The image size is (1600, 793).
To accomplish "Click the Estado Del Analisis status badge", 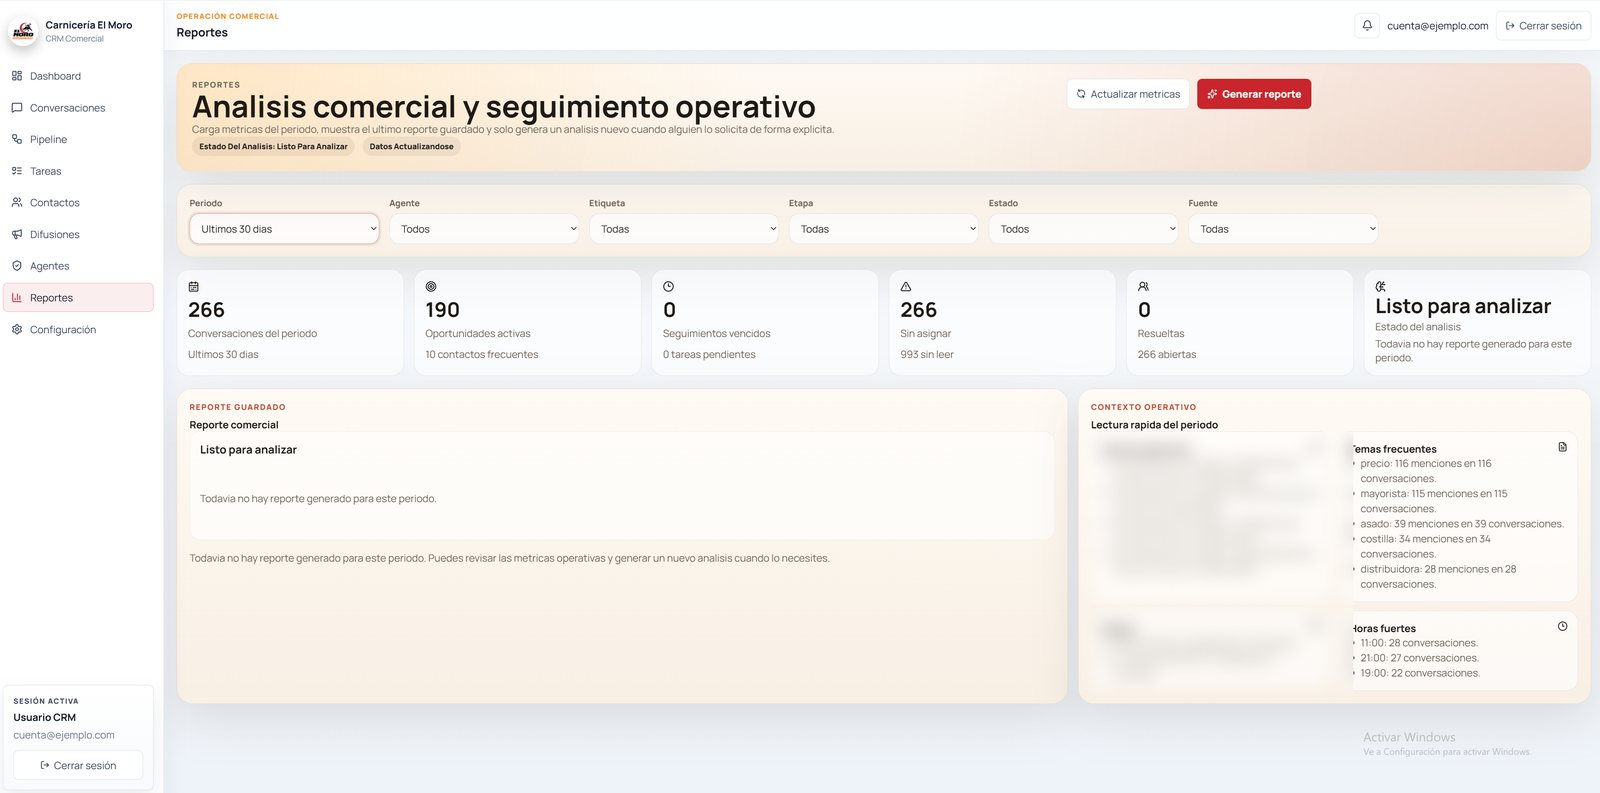I will [x=273, y=147].
